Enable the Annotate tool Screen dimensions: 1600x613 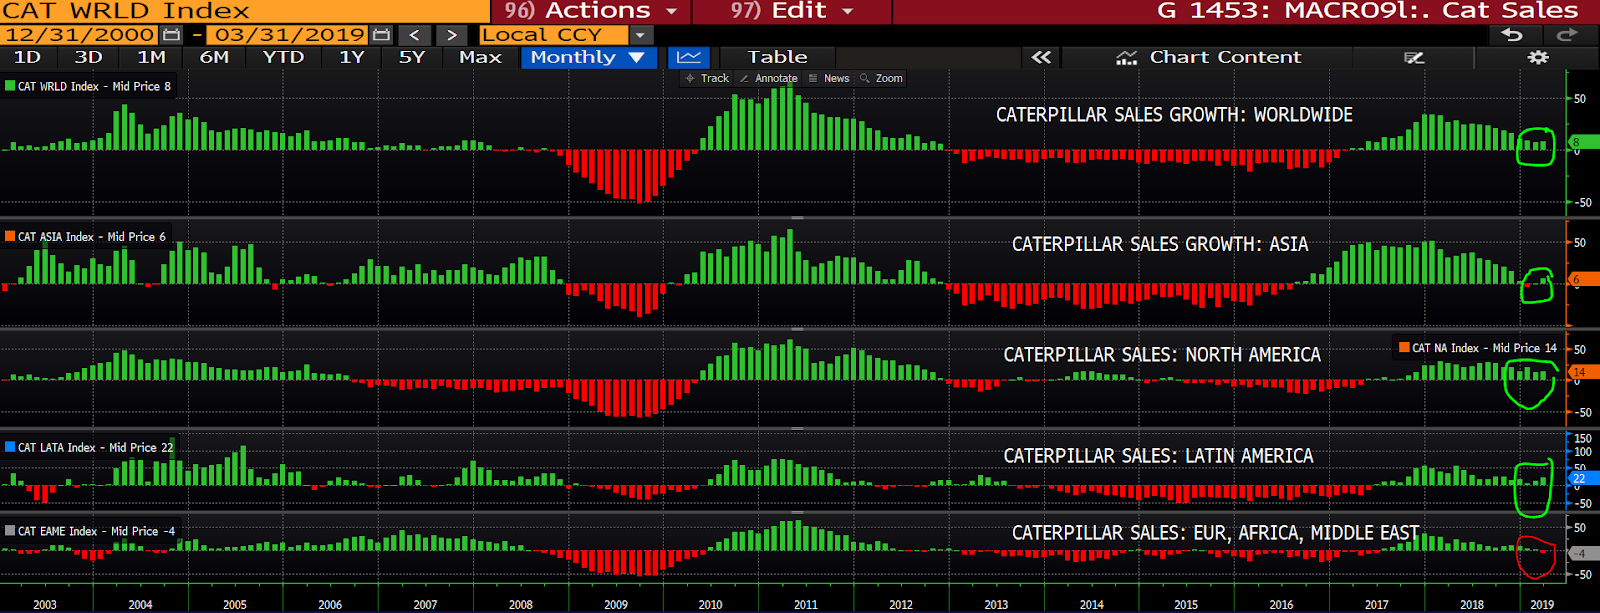coord(769,78)
